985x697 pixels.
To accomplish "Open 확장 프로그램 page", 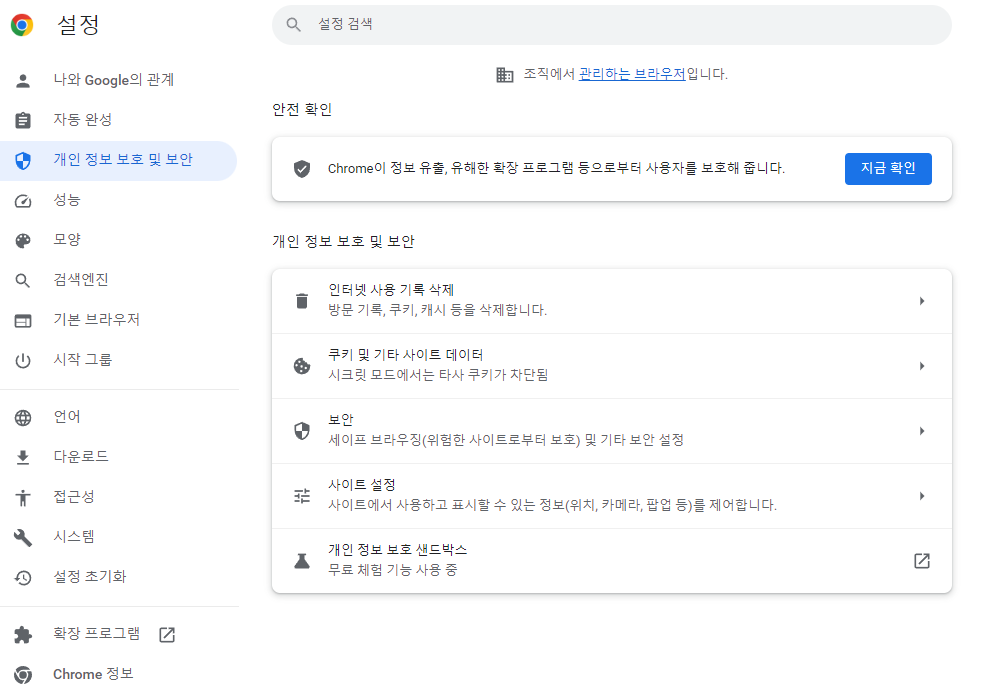I will click(x=118, y=635).
